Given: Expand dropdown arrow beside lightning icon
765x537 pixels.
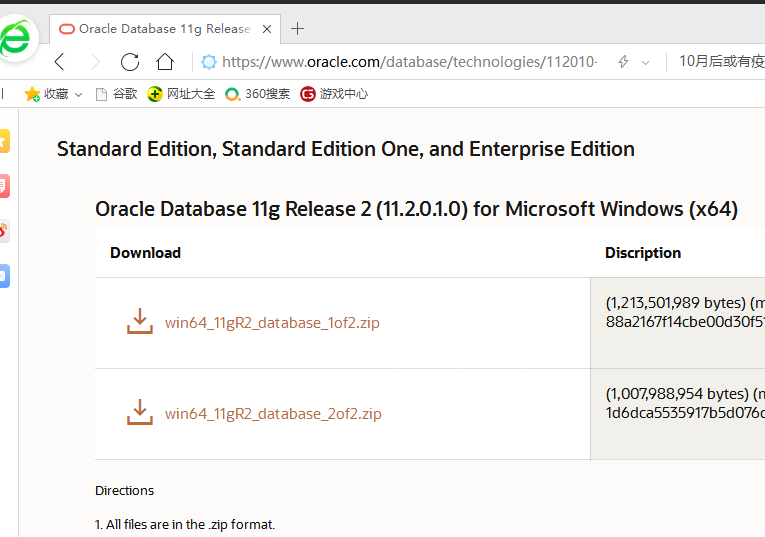Looking at the screenshot, I should point(646,62).
